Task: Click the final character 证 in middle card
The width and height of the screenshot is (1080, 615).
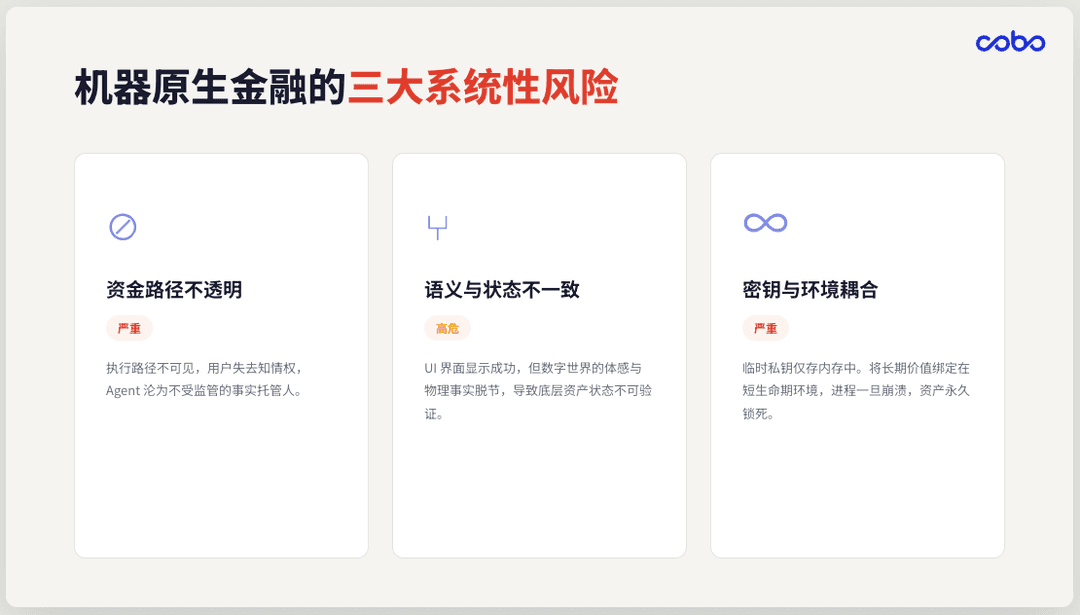Action: (431, 414)
